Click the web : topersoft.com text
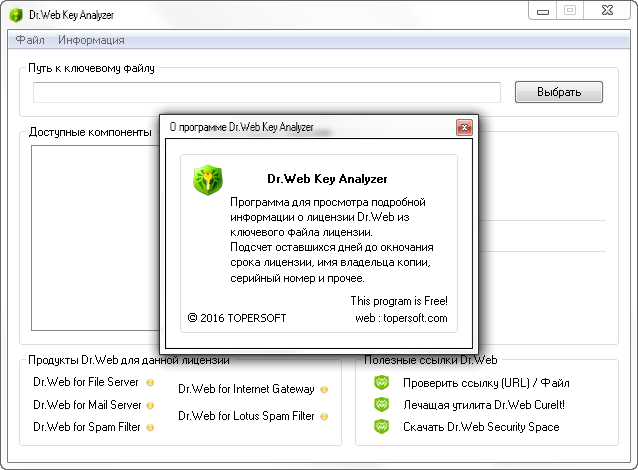This screenshot has width=638, height=470. 401,318
